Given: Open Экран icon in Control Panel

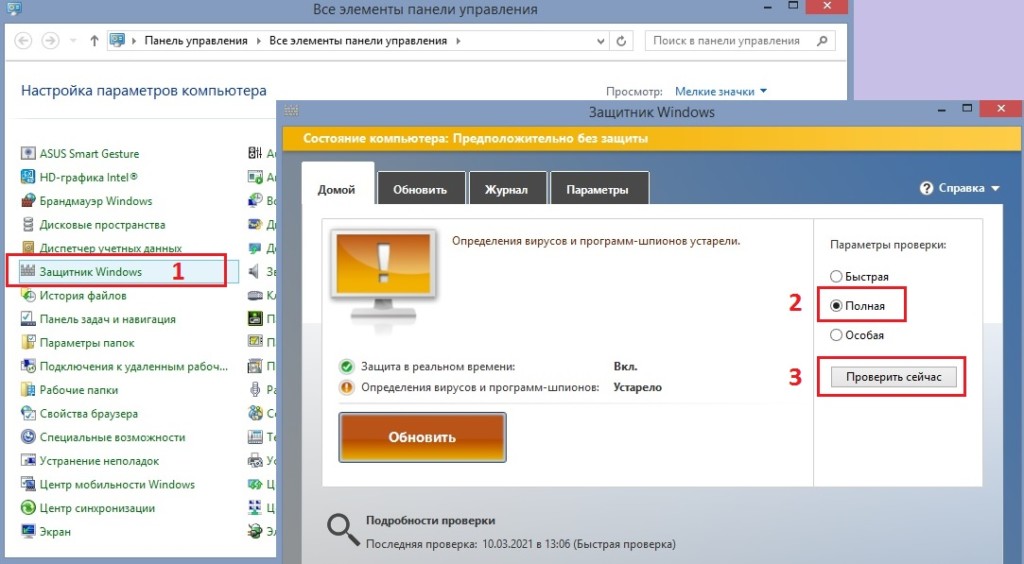Looking at the screenshot, I should (28, 531).
